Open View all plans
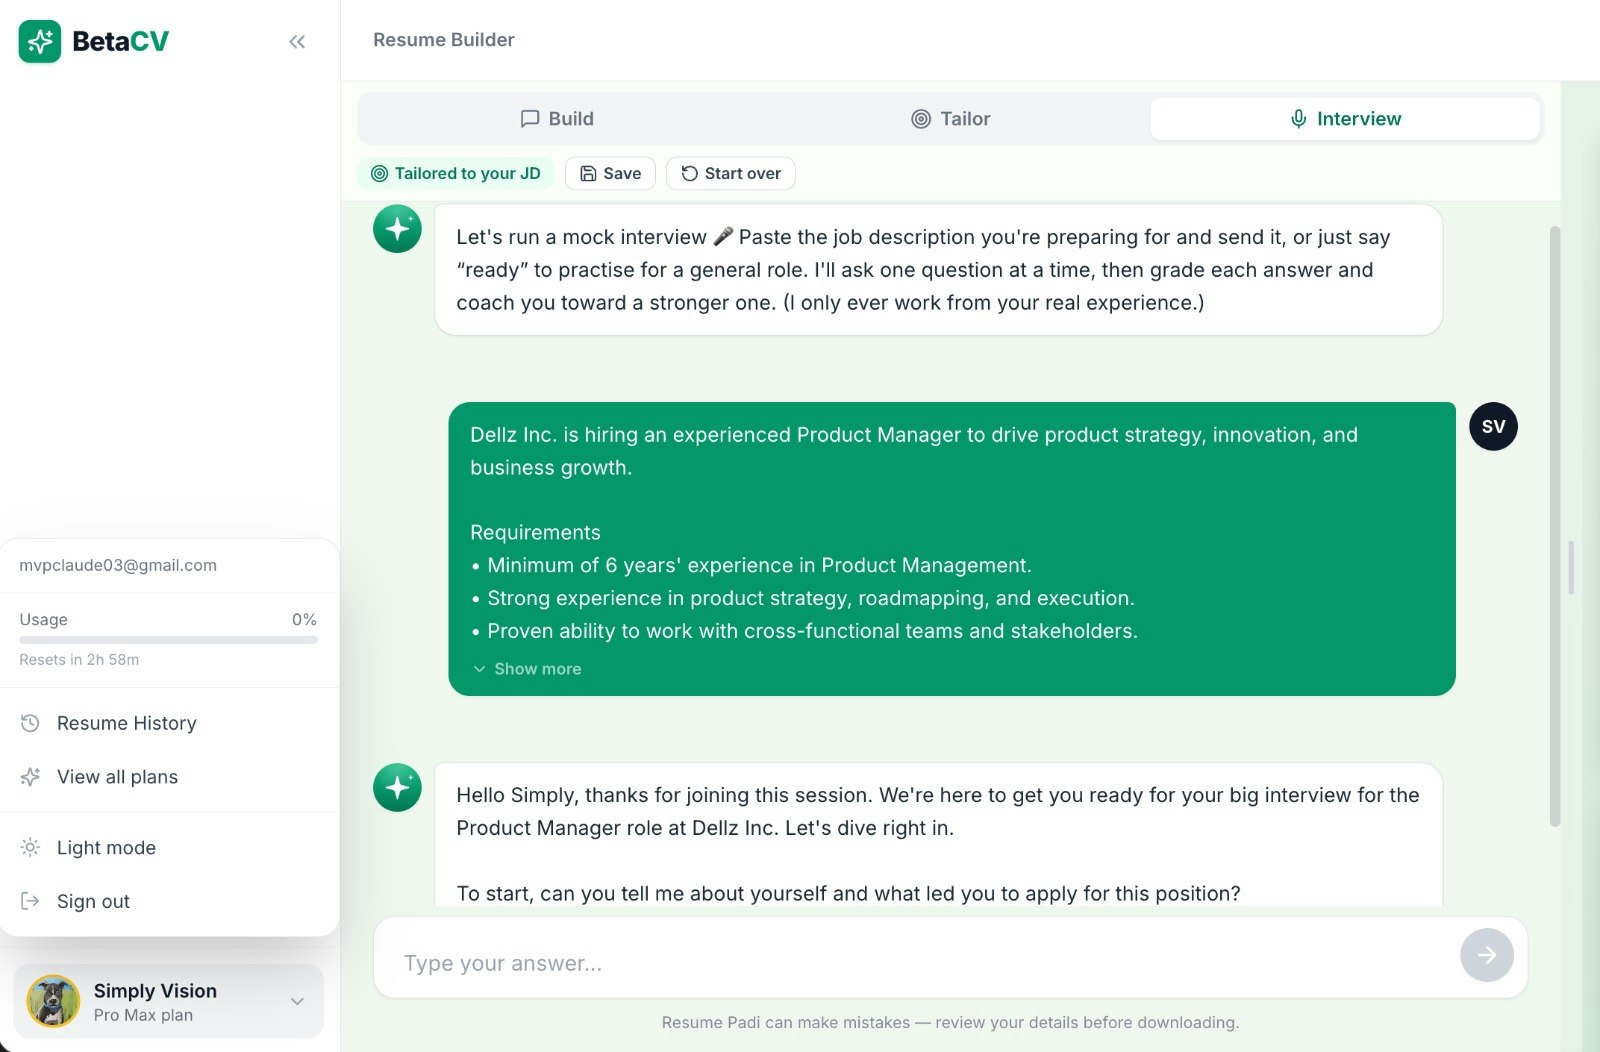Screen dimensions: 1600x1052 point(170,777)
